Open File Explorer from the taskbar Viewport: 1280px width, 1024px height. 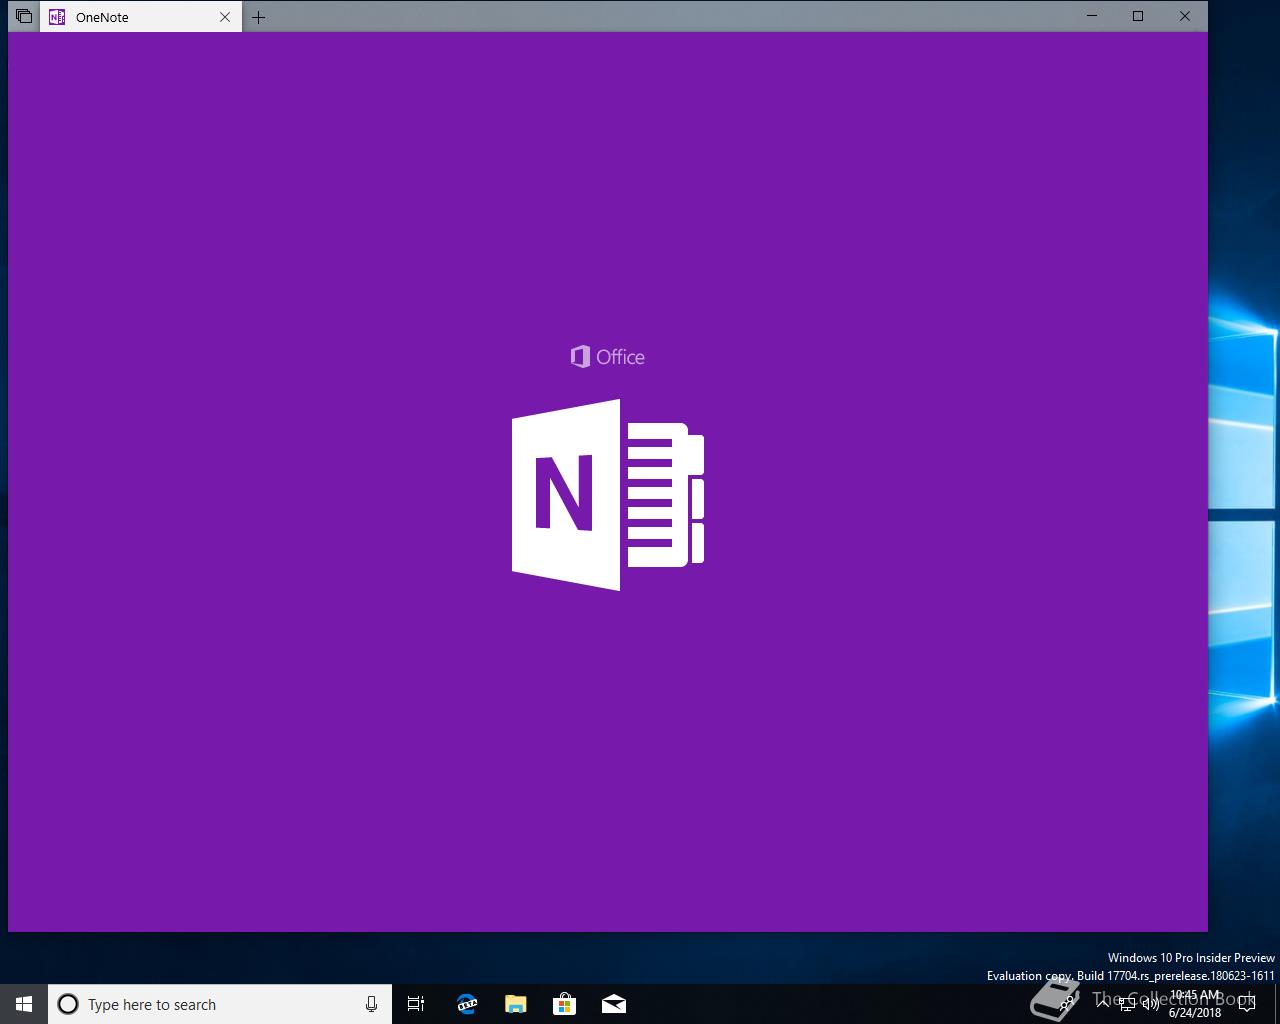click(516, 1004)
